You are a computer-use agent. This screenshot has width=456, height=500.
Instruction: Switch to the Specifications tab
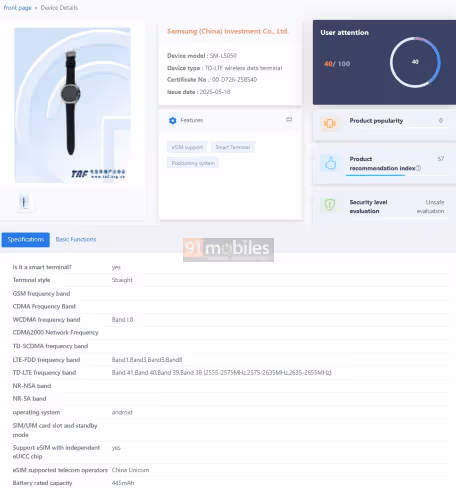(x=26, y=240)
